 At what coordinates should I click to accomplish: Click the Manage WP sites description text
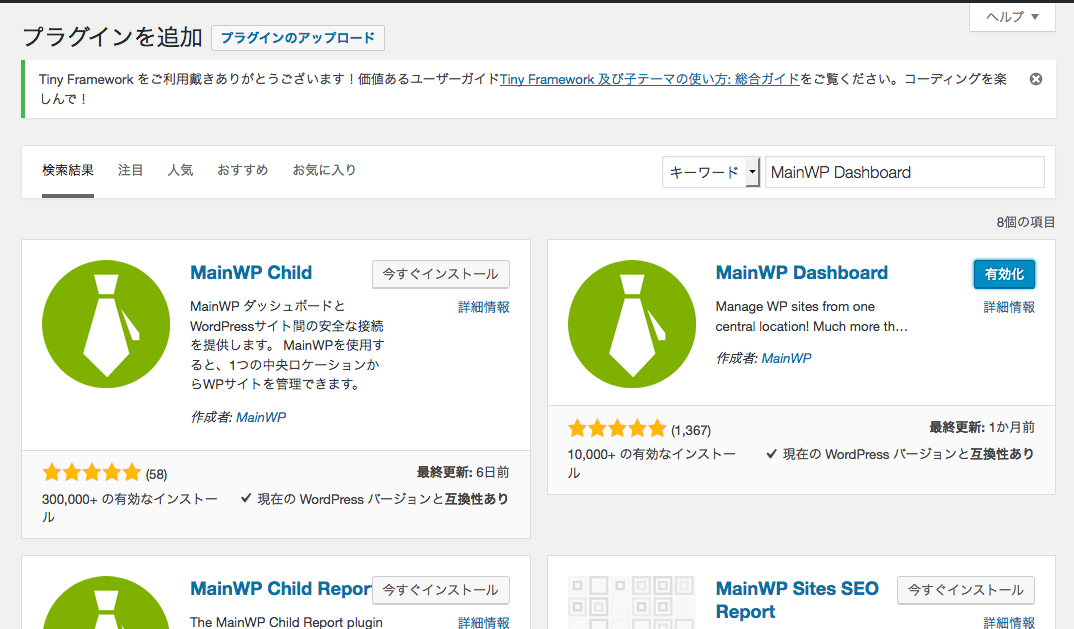[x=812, y=317]
